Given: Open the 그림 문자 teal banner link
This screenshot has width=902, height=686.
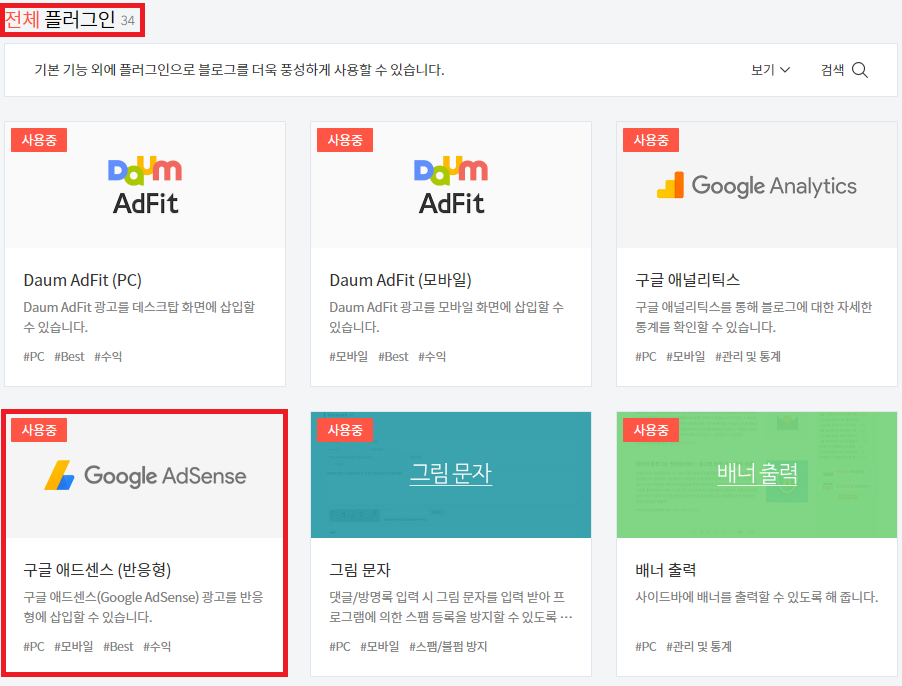Looking at the screenshot, I should [451, 473].
